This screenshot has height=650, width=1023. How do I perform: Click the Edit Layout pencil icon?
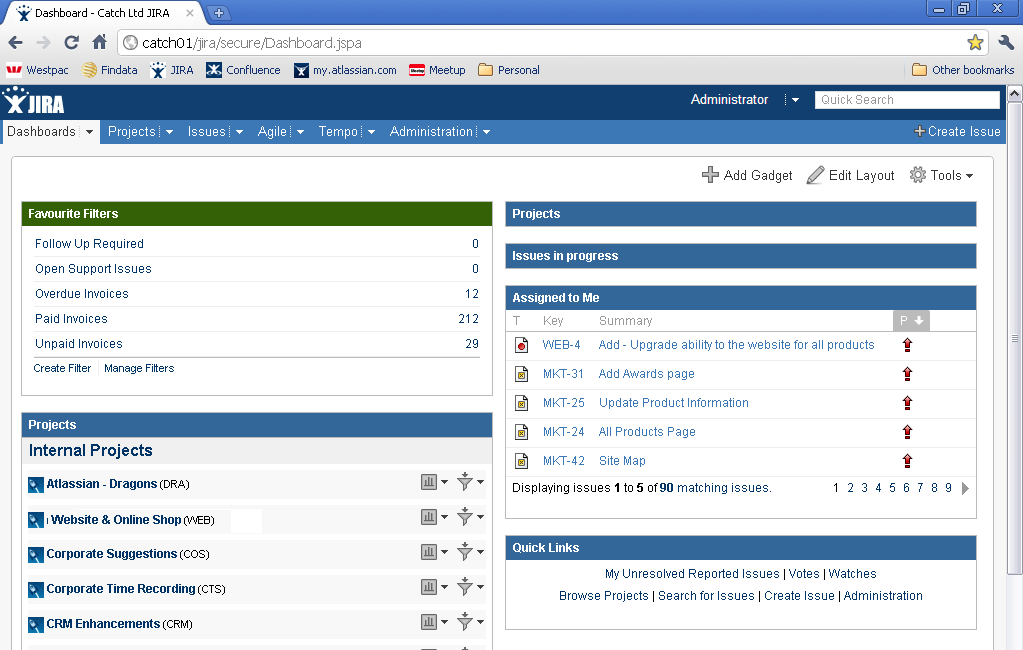pyautogui.click(x=815, y=175)
